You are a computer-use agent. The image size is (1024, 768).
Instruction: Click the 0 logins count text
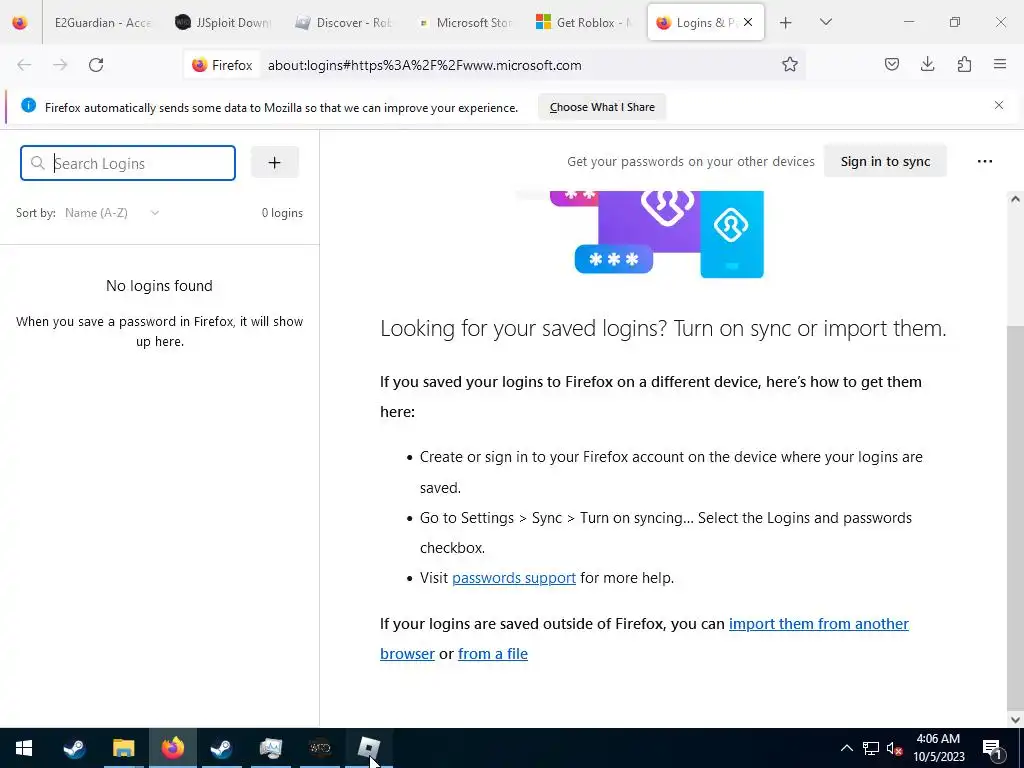[x=282, y=213]
